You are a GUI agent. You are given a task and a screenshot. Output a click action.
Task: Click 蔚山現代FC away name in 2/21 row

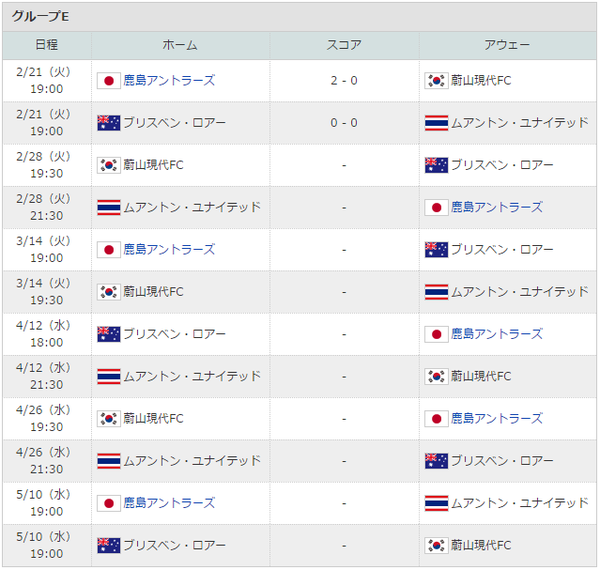coord(481,81)
